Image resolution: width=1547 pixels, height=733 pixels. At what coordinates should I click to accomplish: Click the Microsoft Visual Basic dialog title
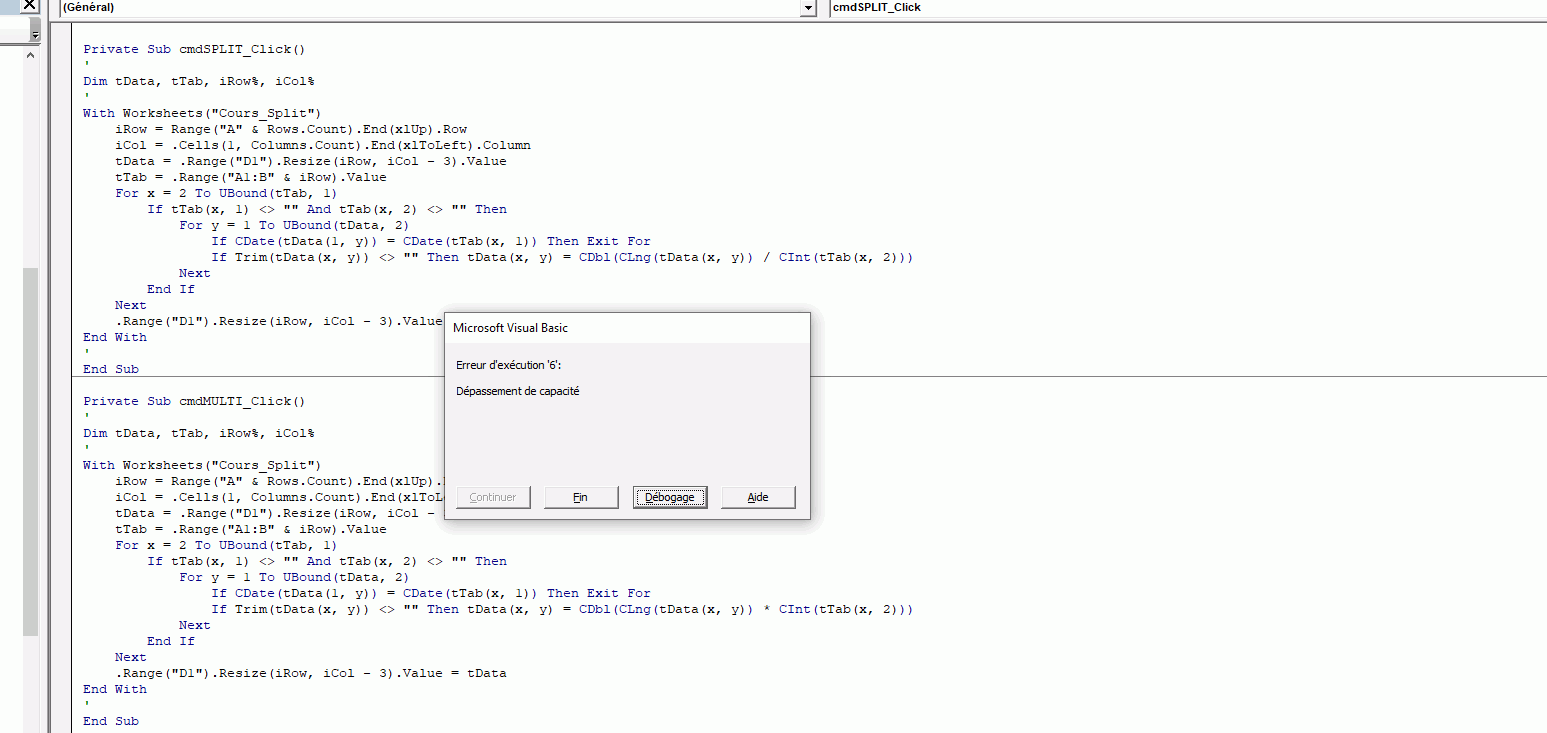[510, 328]
